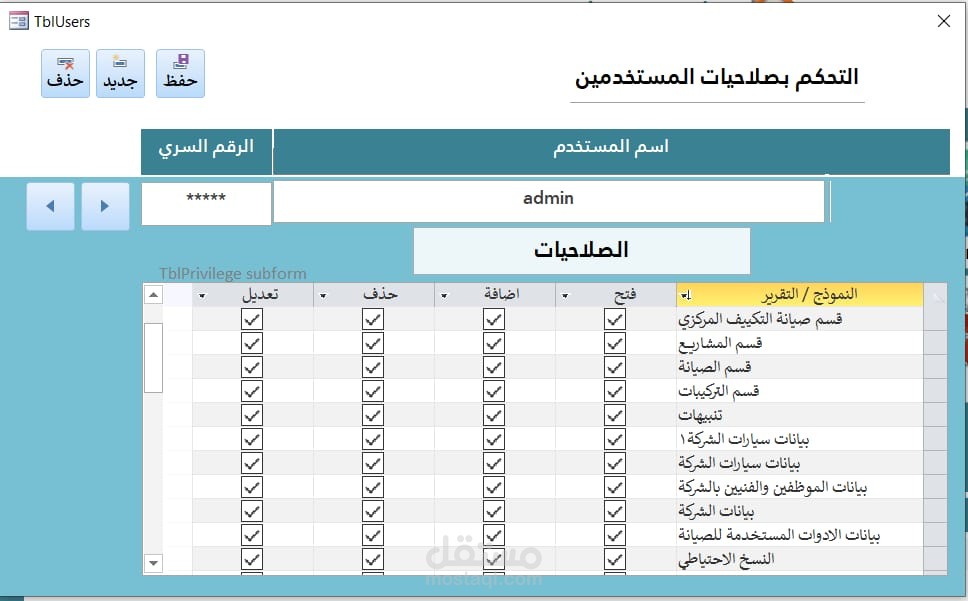This screenshot has height=601, width=968.
Task: Select text بيانات الشركة
Action: [716, 511]
